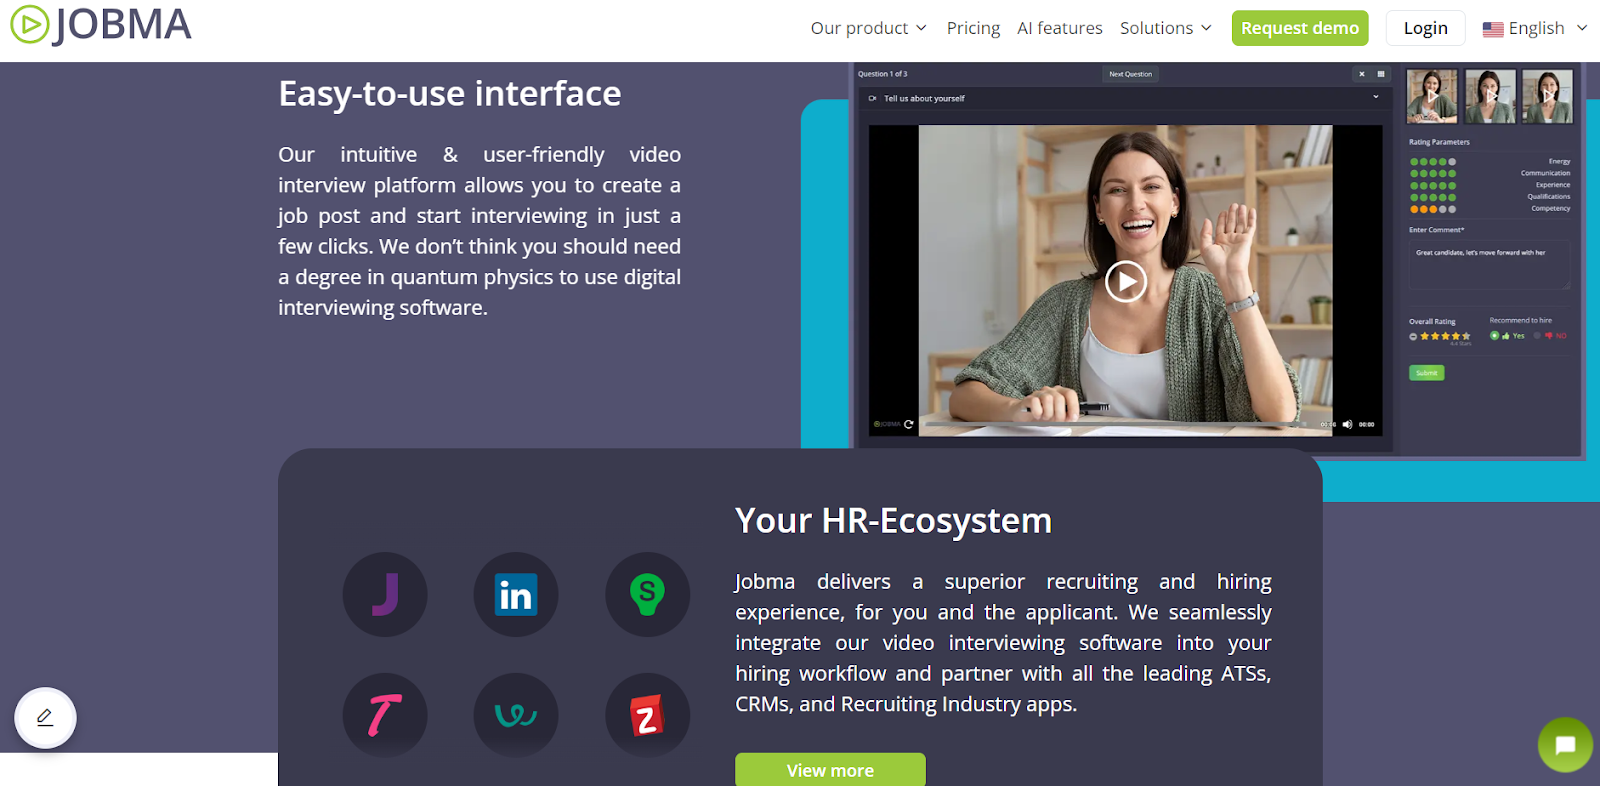Click the grid view icon in the mockup header

coord(1381,74)
